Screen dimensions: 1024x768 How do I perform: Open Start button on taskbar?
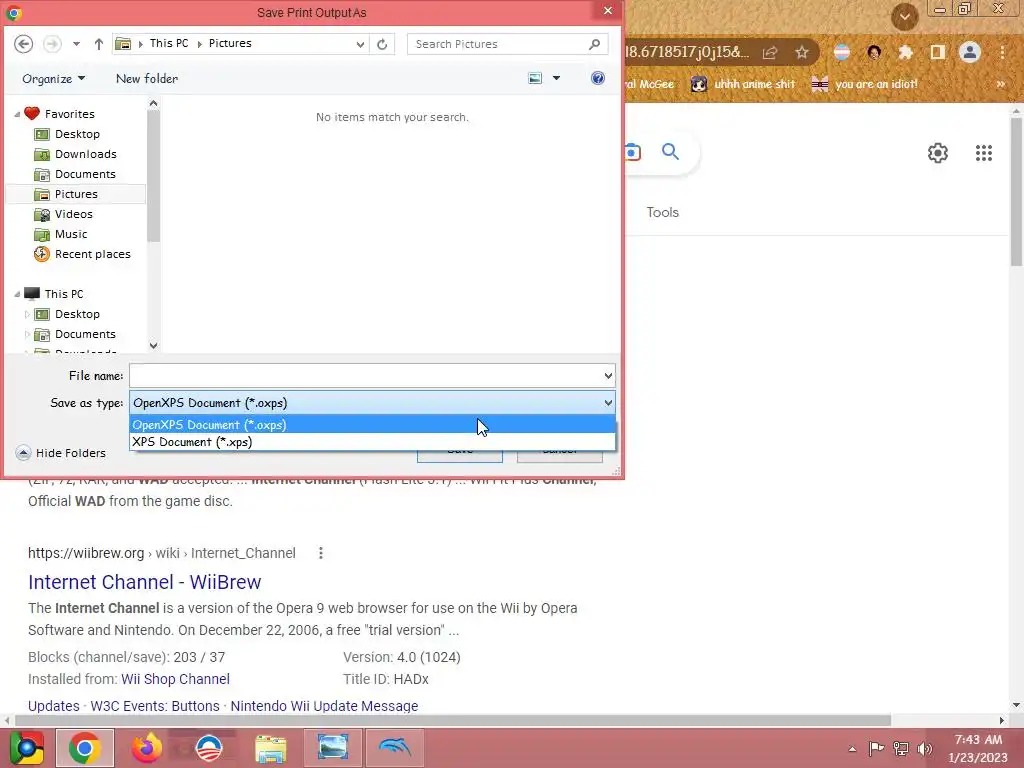(26, 748)
